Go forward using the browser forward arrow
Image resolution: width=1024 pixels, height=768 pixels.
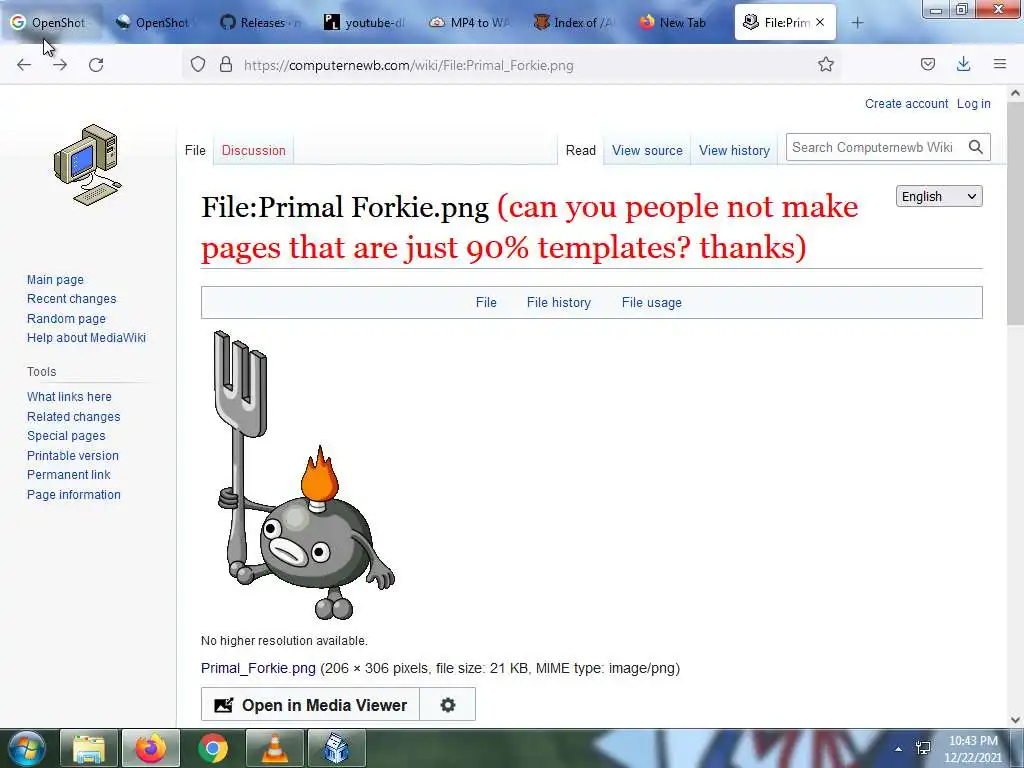60,65
